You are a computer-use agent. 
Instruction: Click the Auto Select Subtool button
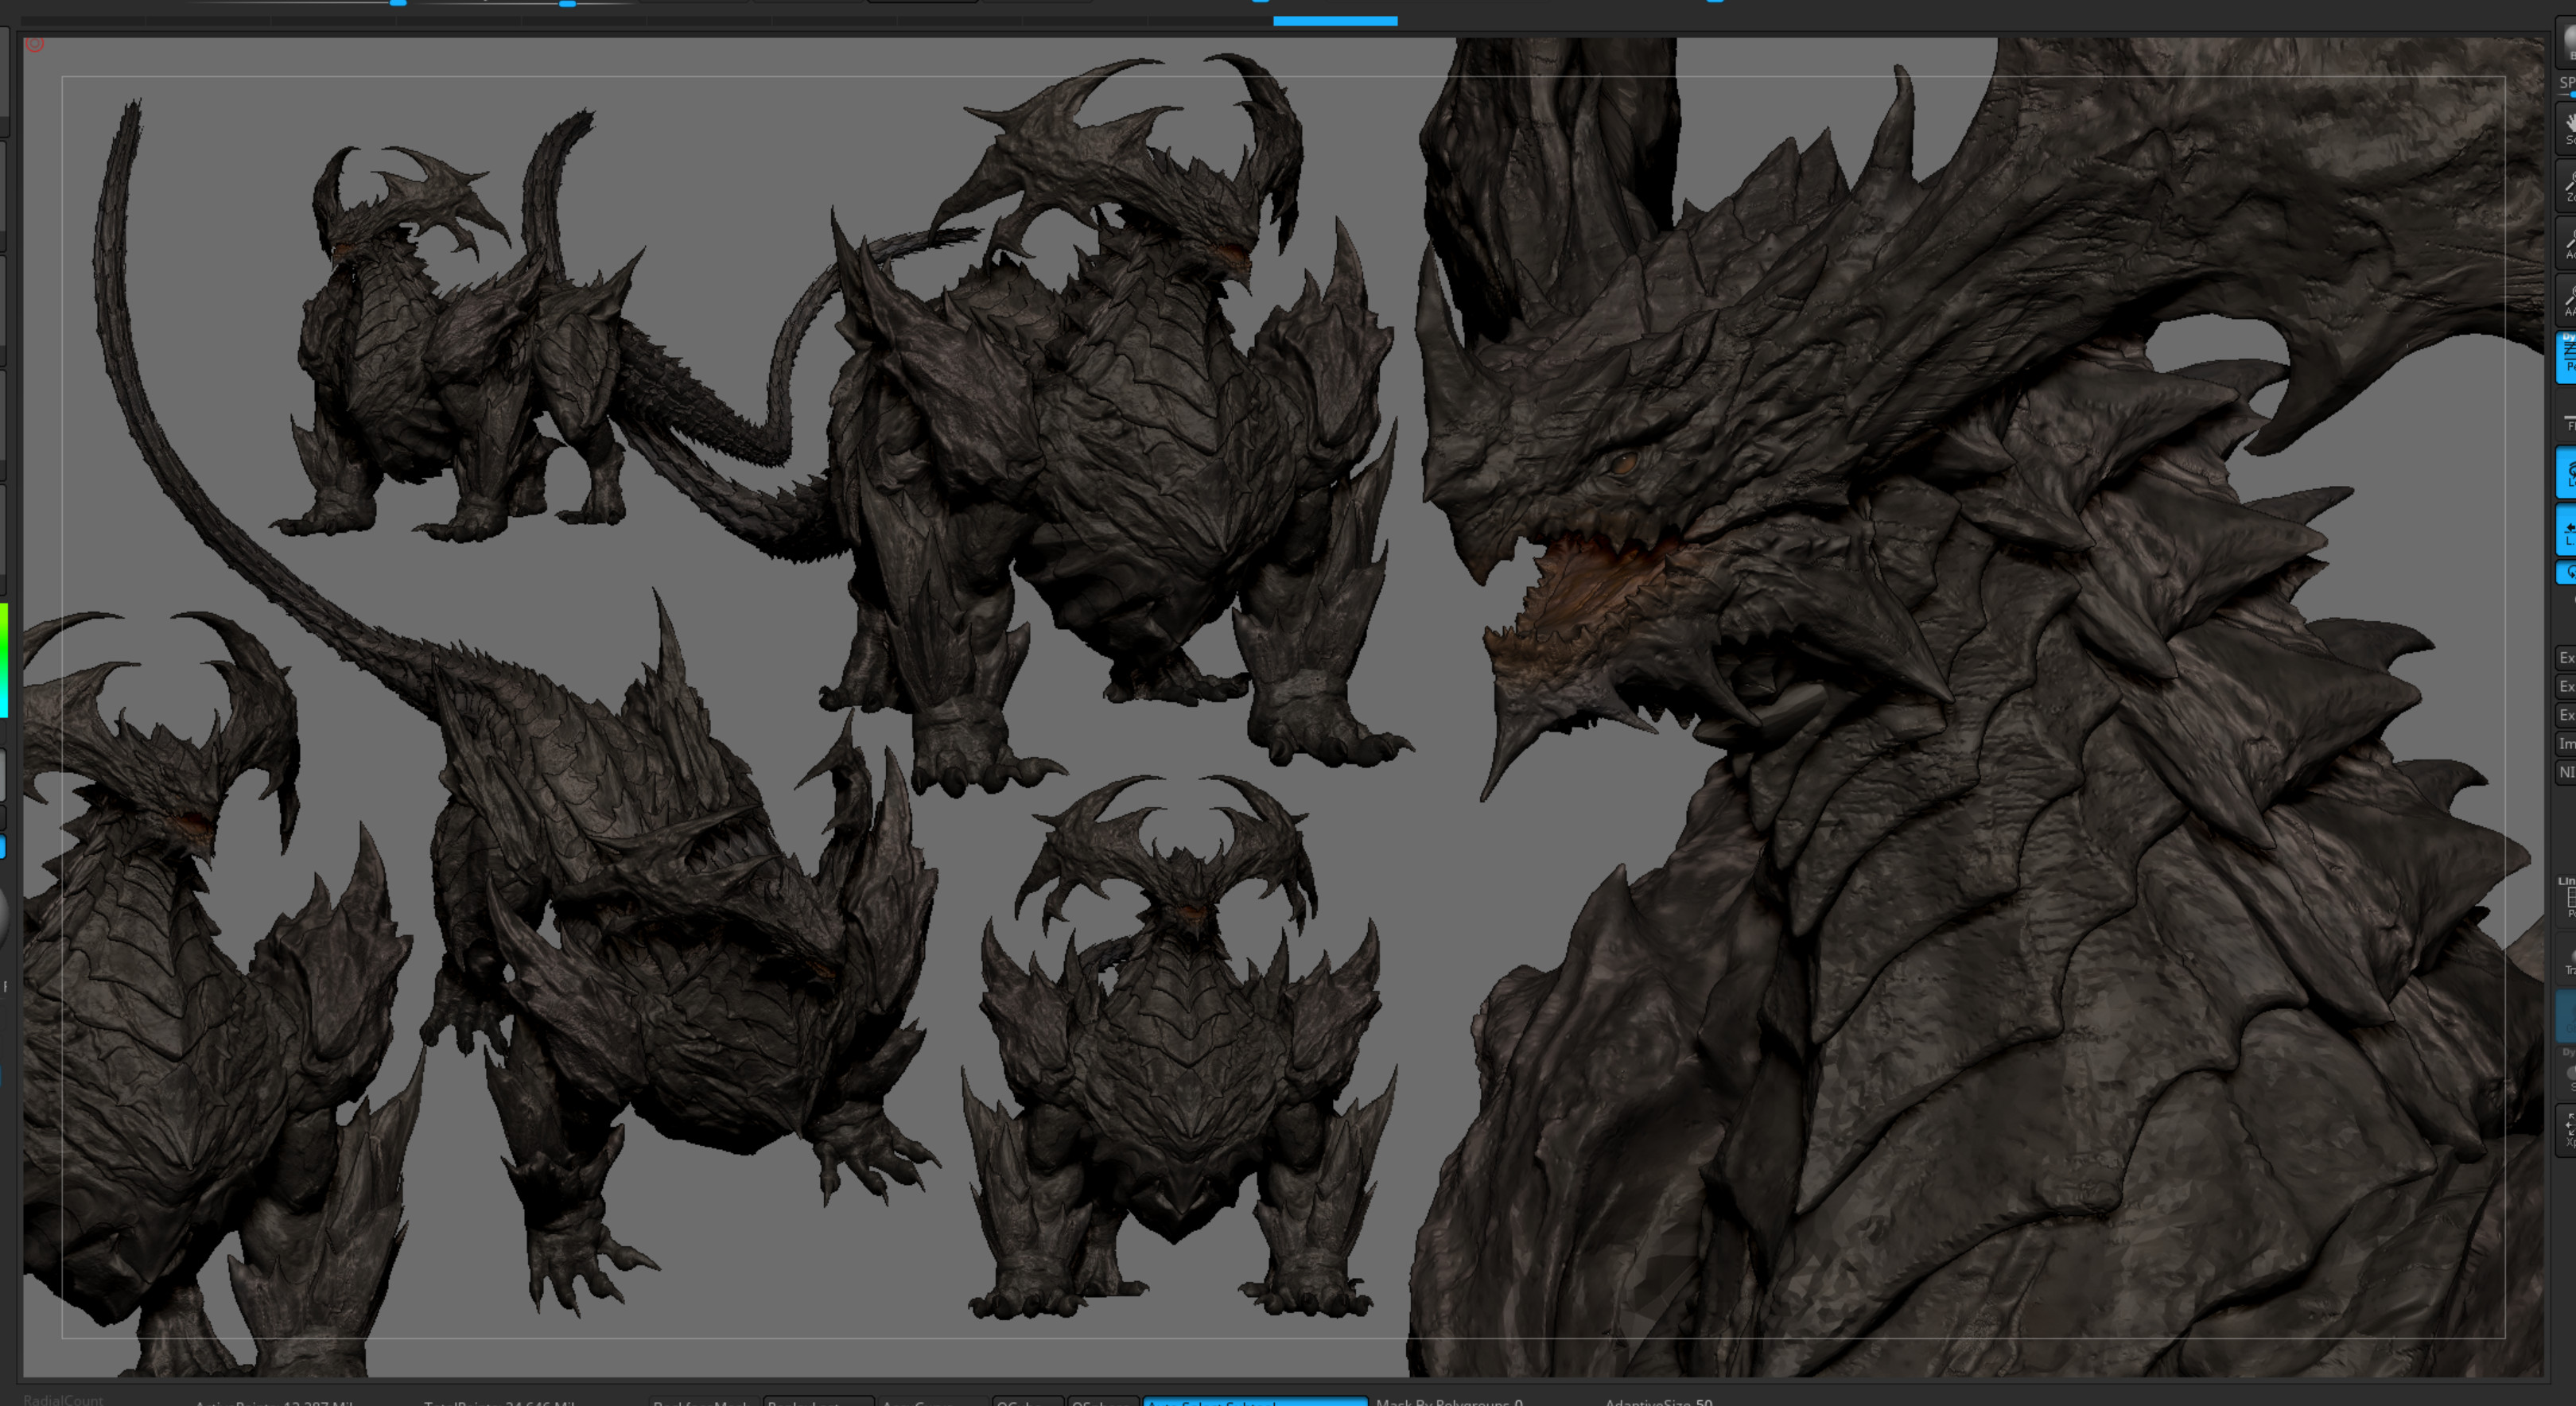(1254, 1401)
